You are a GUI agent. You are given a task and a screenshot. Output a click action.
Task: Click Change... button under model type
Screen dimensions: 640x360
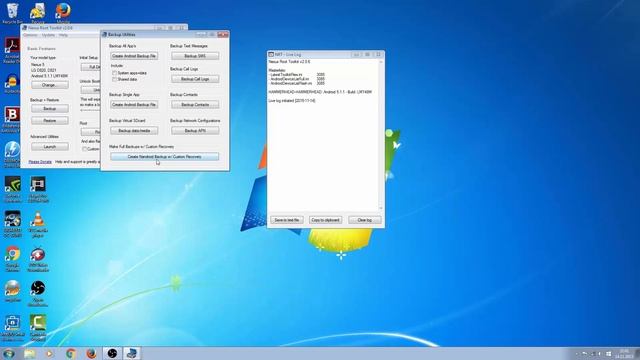(x=50, y=85)
